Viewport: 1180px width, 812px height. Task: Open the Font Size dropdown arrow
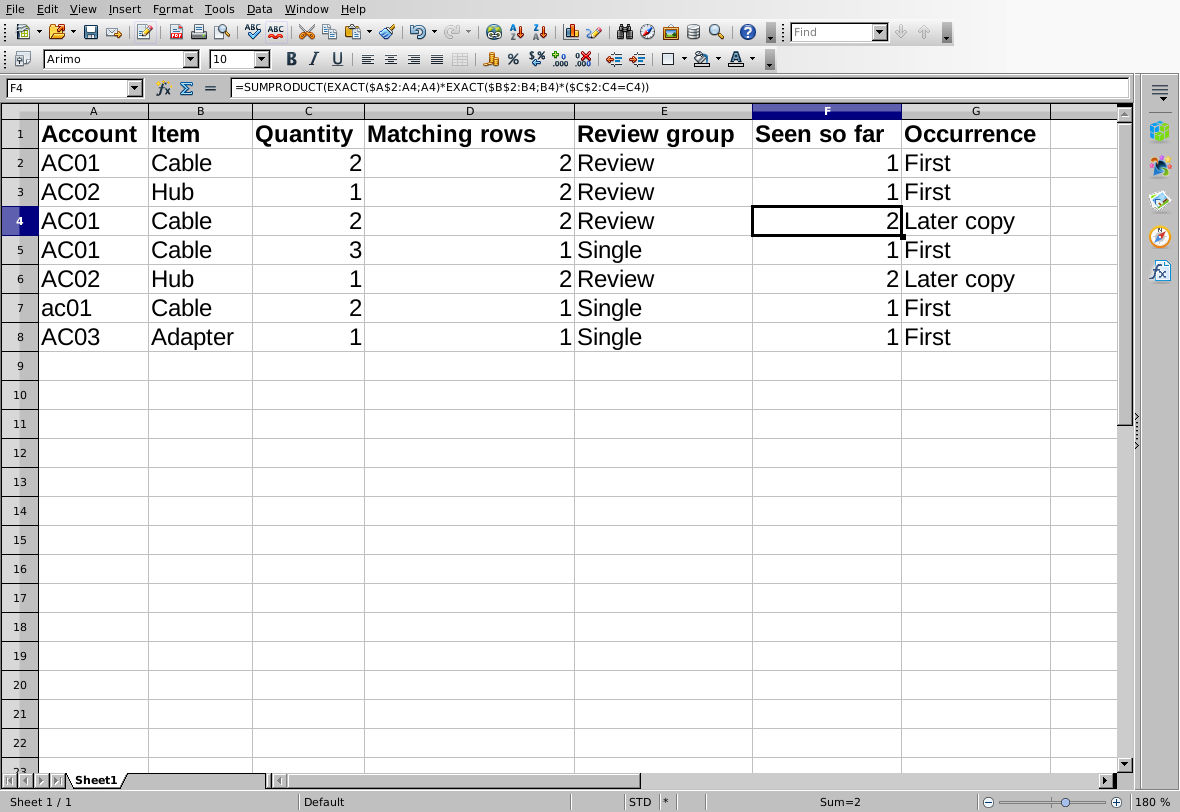(261, 59)
